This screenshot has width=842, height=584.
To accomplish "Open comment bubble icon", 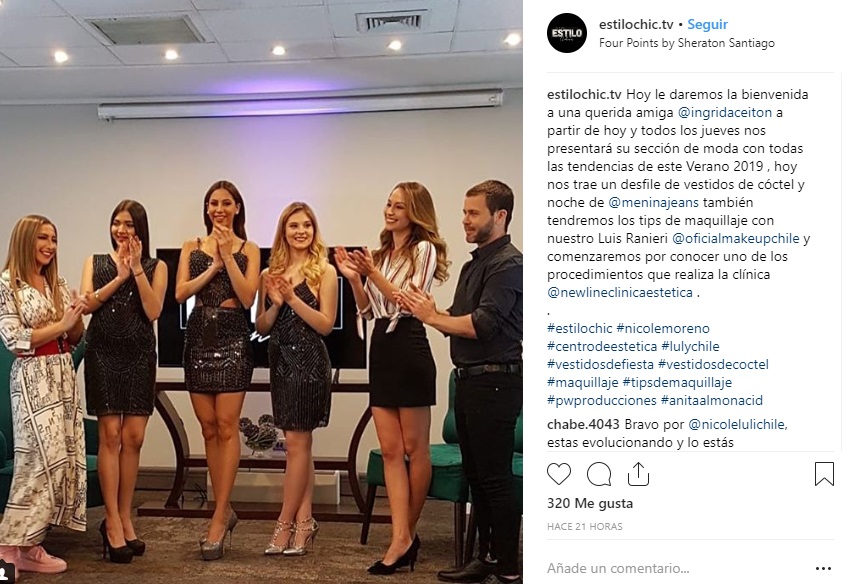I will (x=599, y=474).
